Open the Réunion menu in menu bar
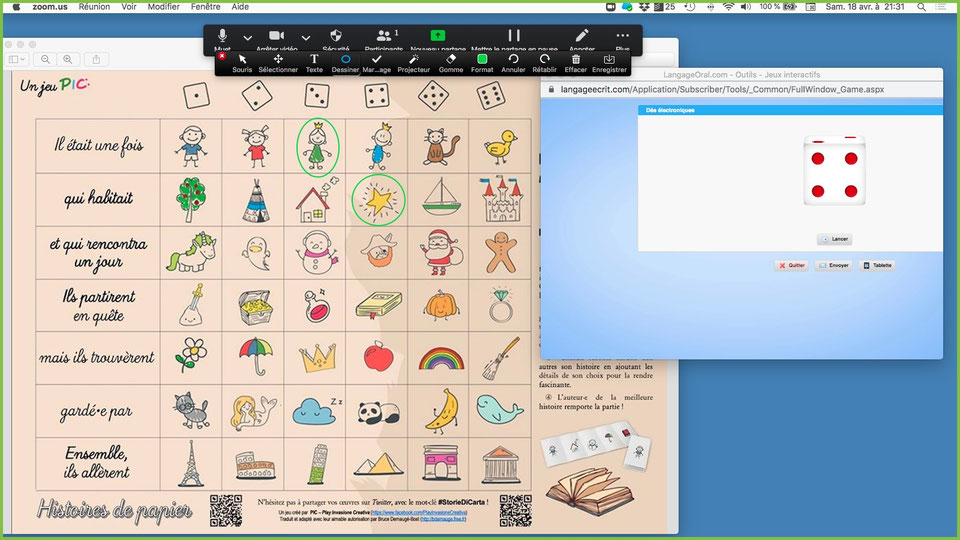This screenshot has width=960, height=540. click(x=94, y=6)
